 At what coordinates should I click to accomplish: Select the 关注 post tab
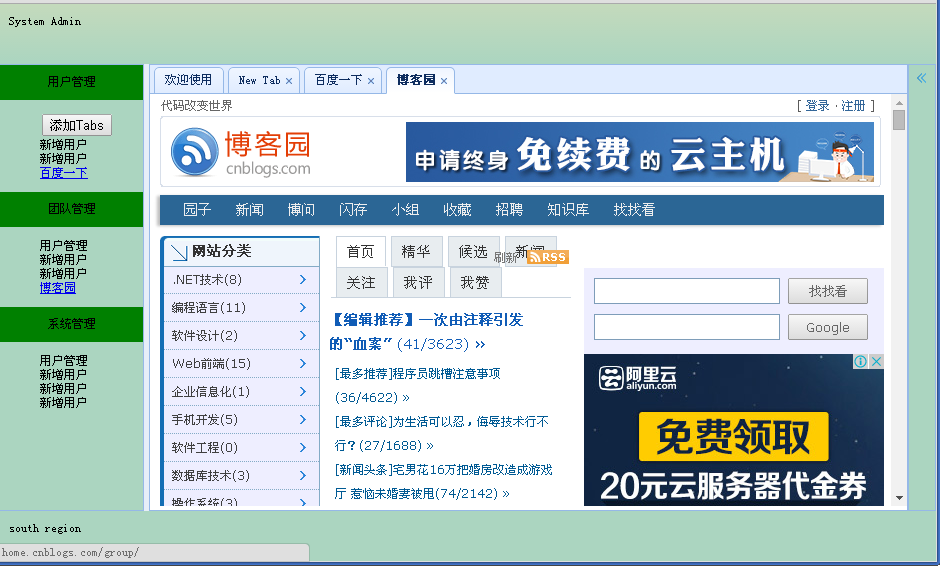360,282
